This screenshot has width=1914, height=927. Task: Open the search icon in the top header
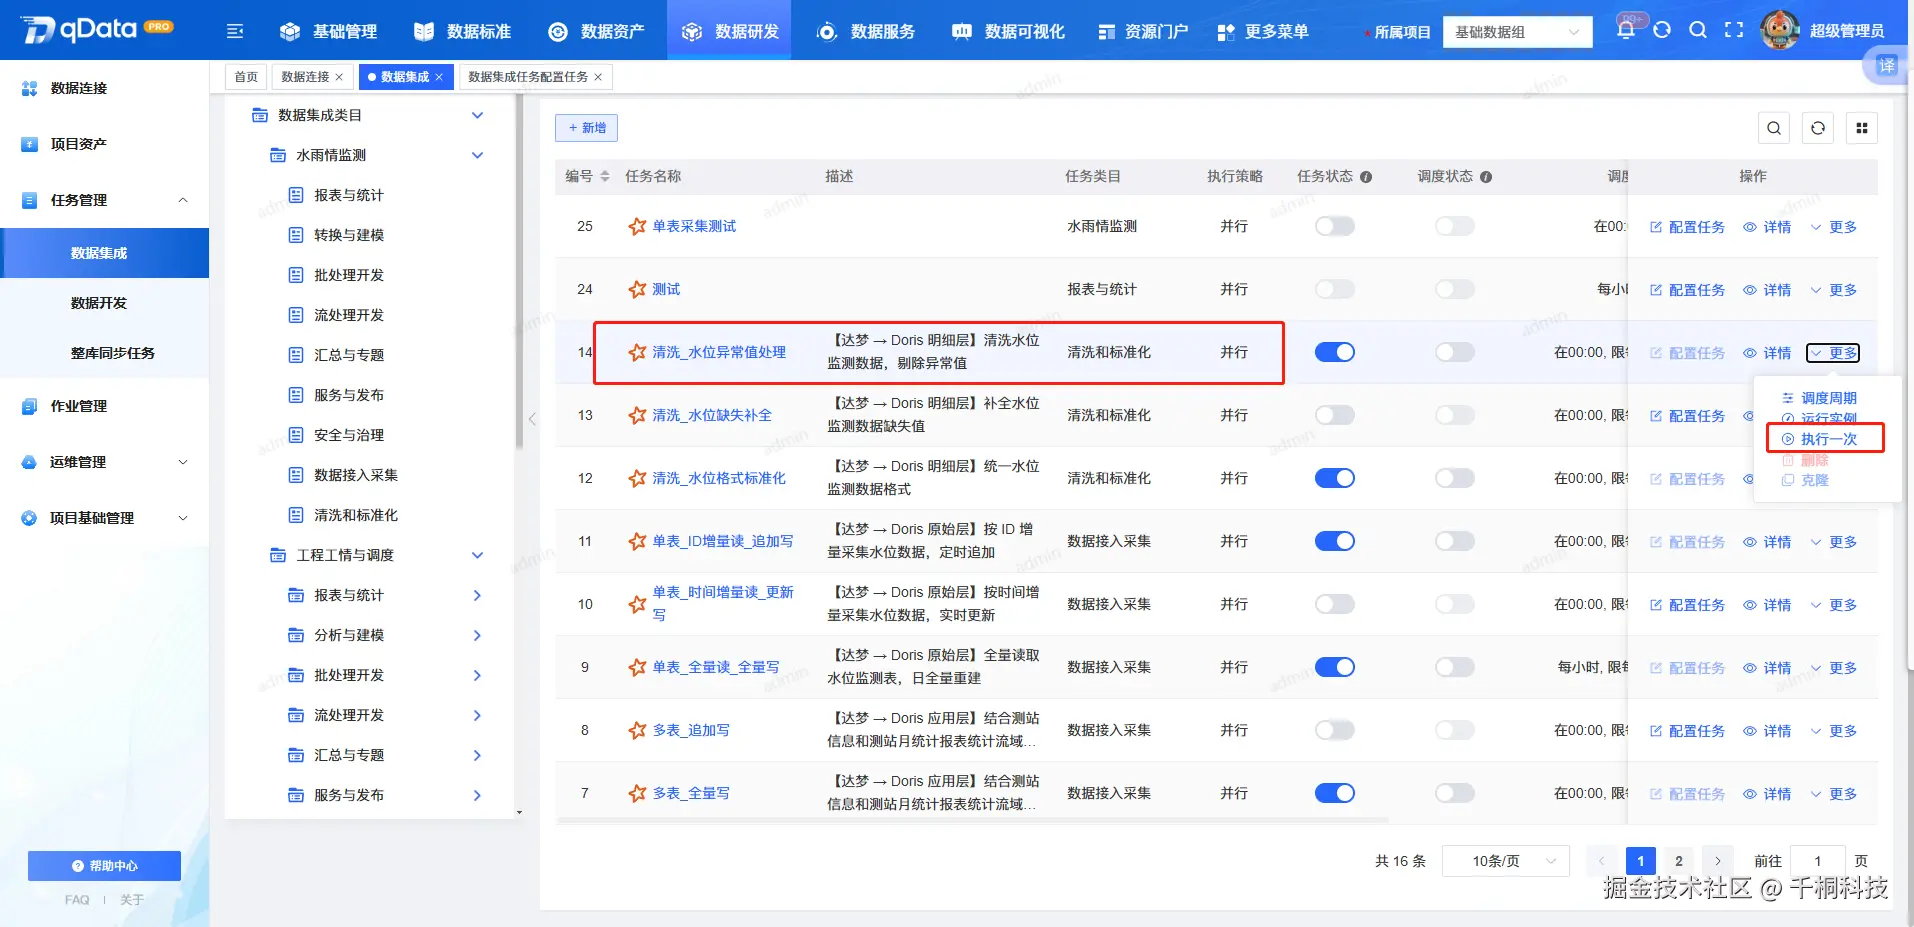click(1698, 30)
